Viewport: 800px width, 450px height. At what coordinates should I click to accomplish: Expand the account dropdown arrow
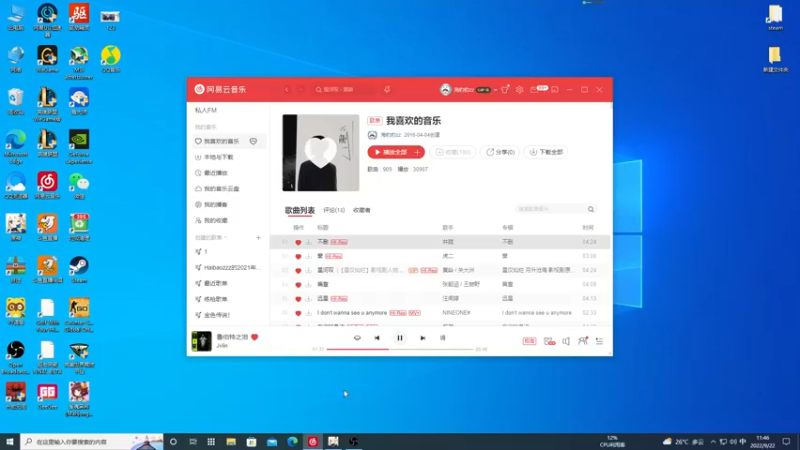coord(495,90)
